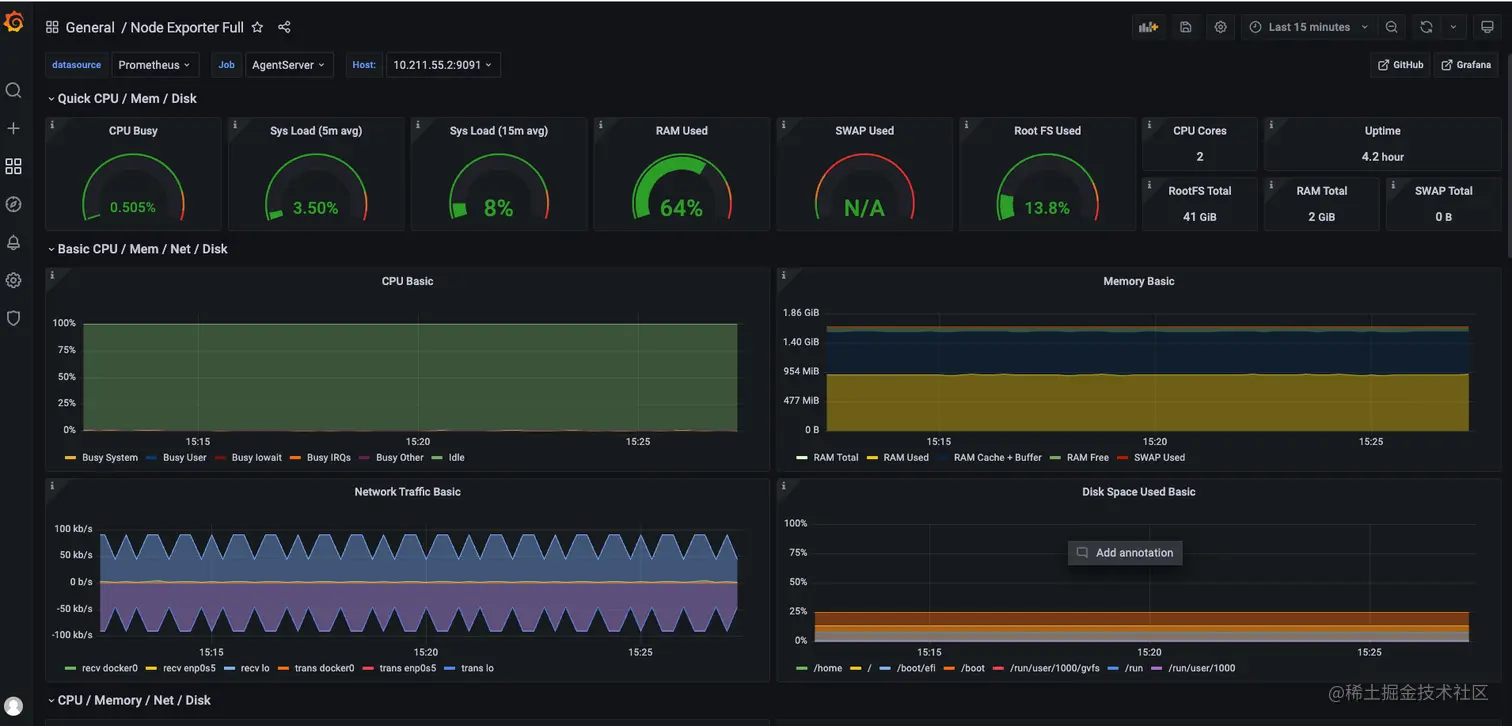Click the Add annotation menu item
Image resolution: width=1512 pixels, height=726 pixels.
tap(1125, 553)
